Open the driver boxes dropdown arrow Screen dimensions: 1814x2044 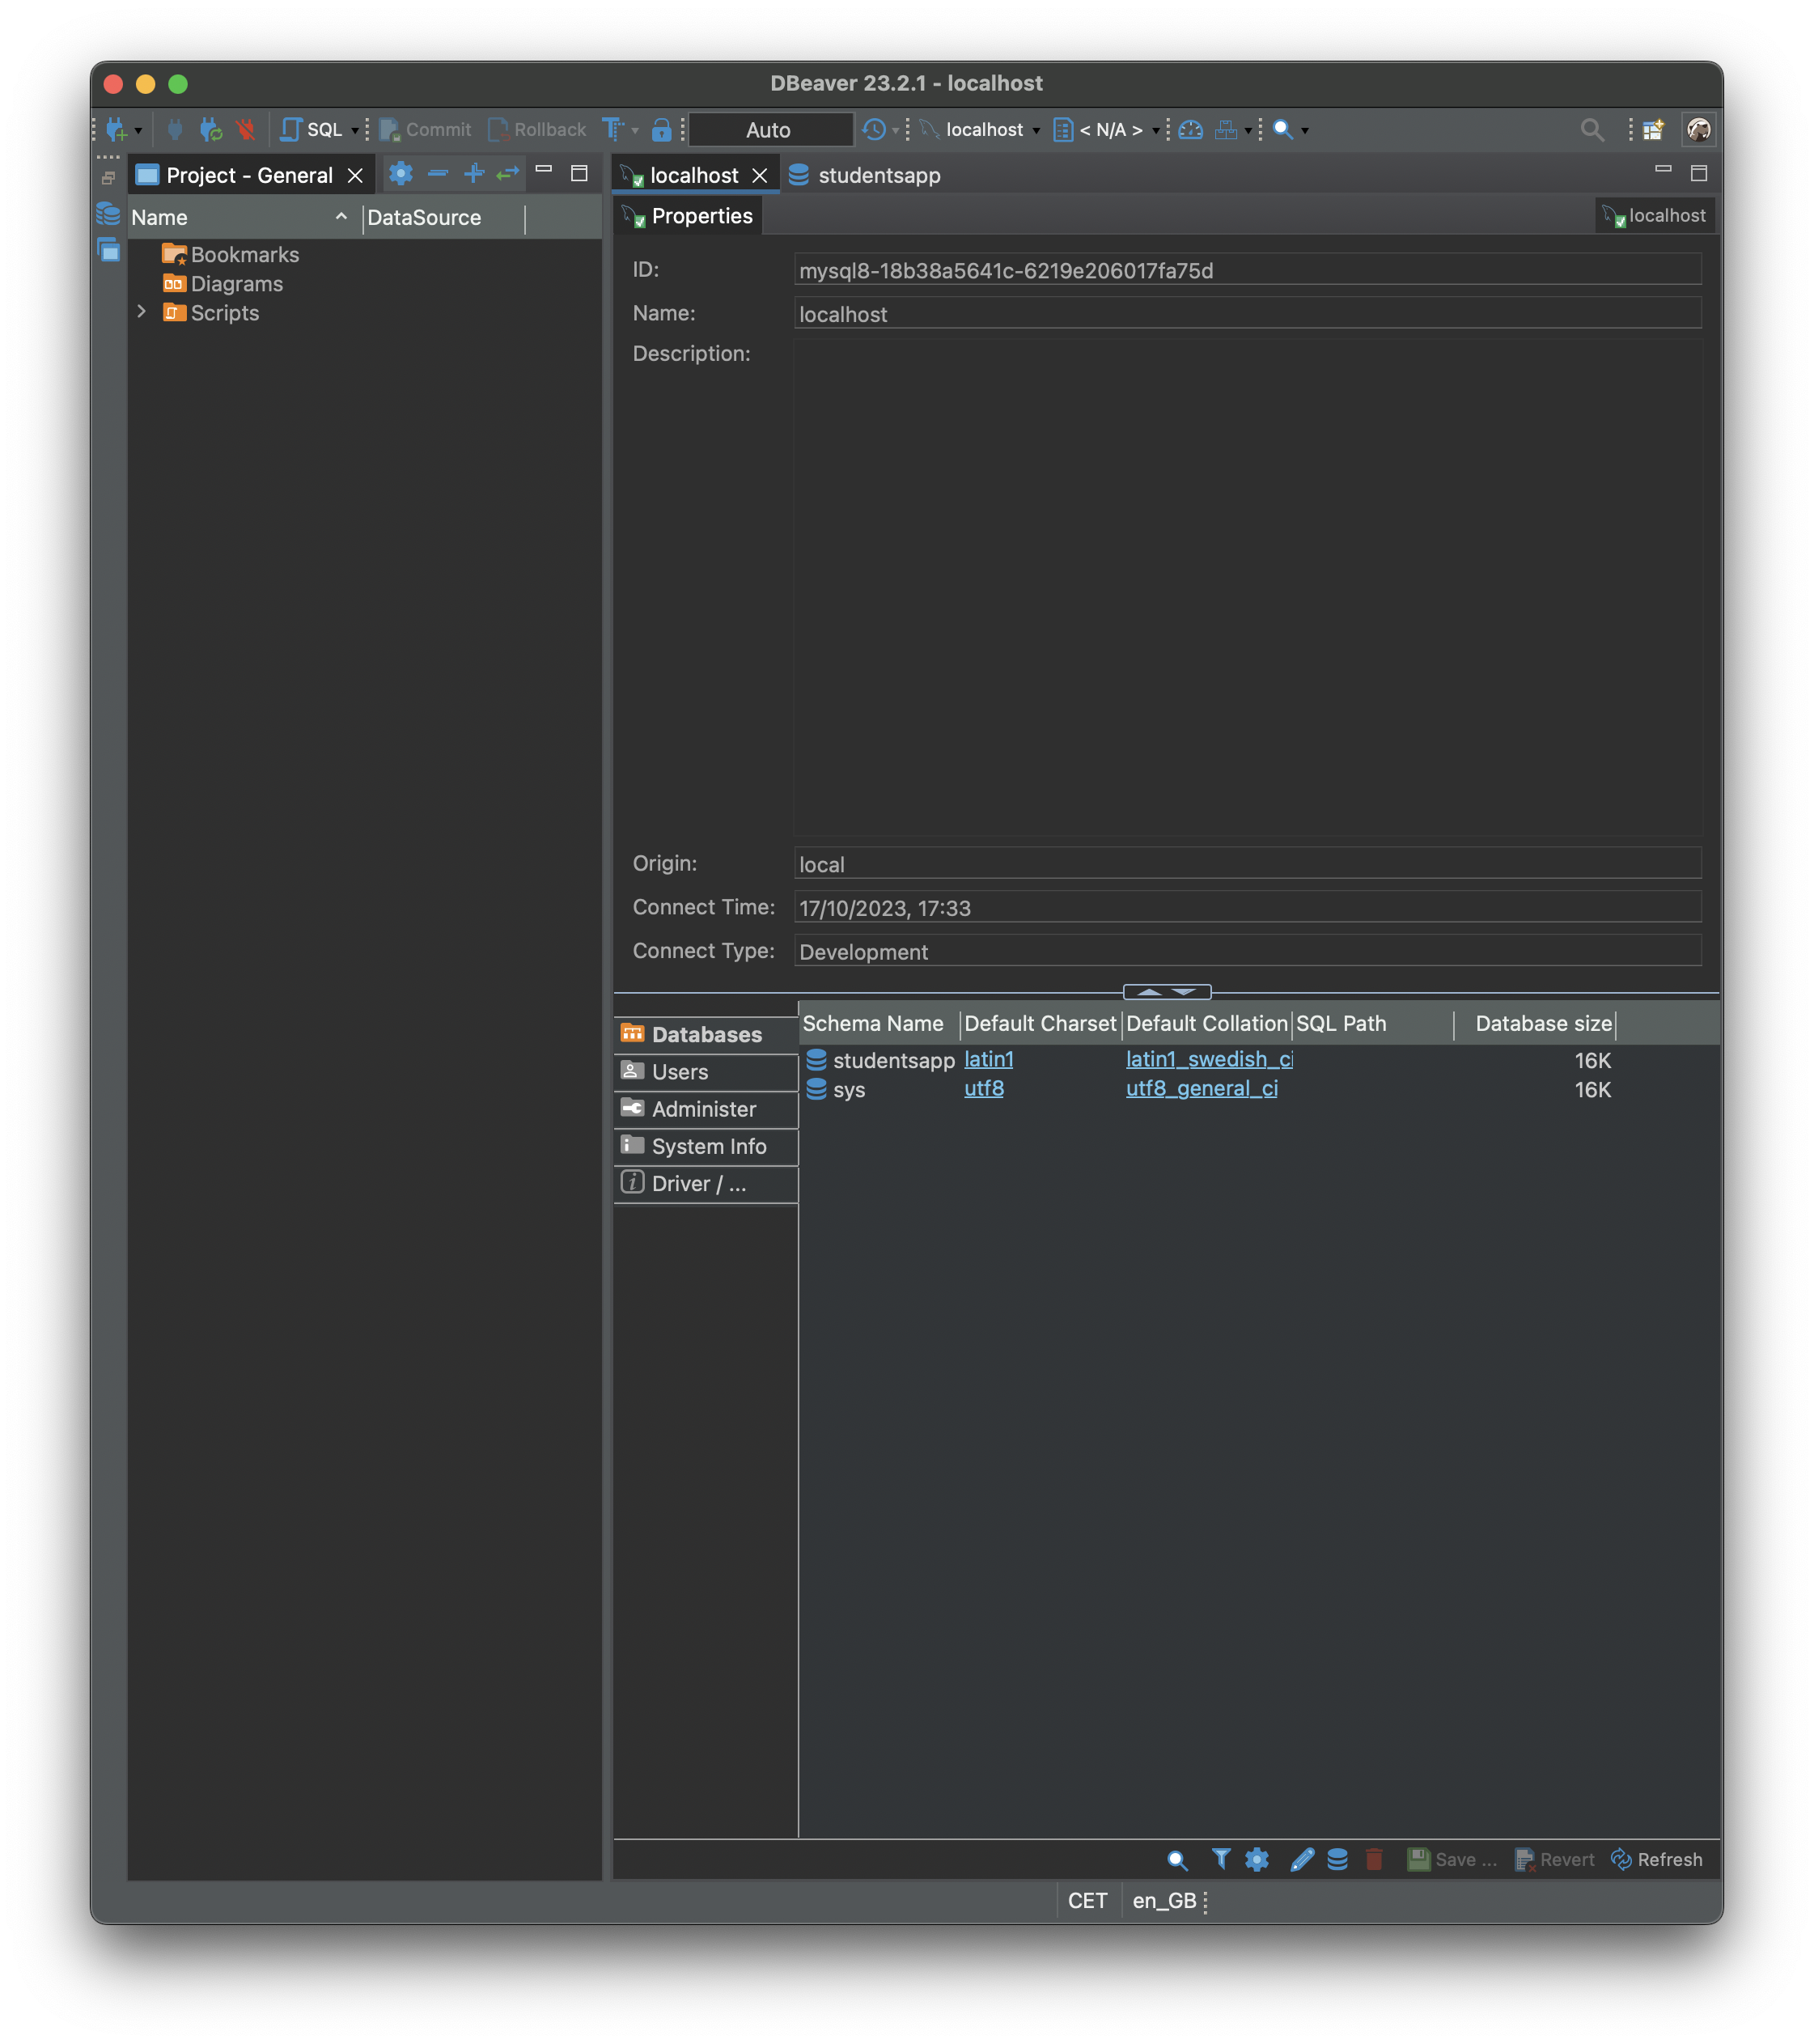1248,131
